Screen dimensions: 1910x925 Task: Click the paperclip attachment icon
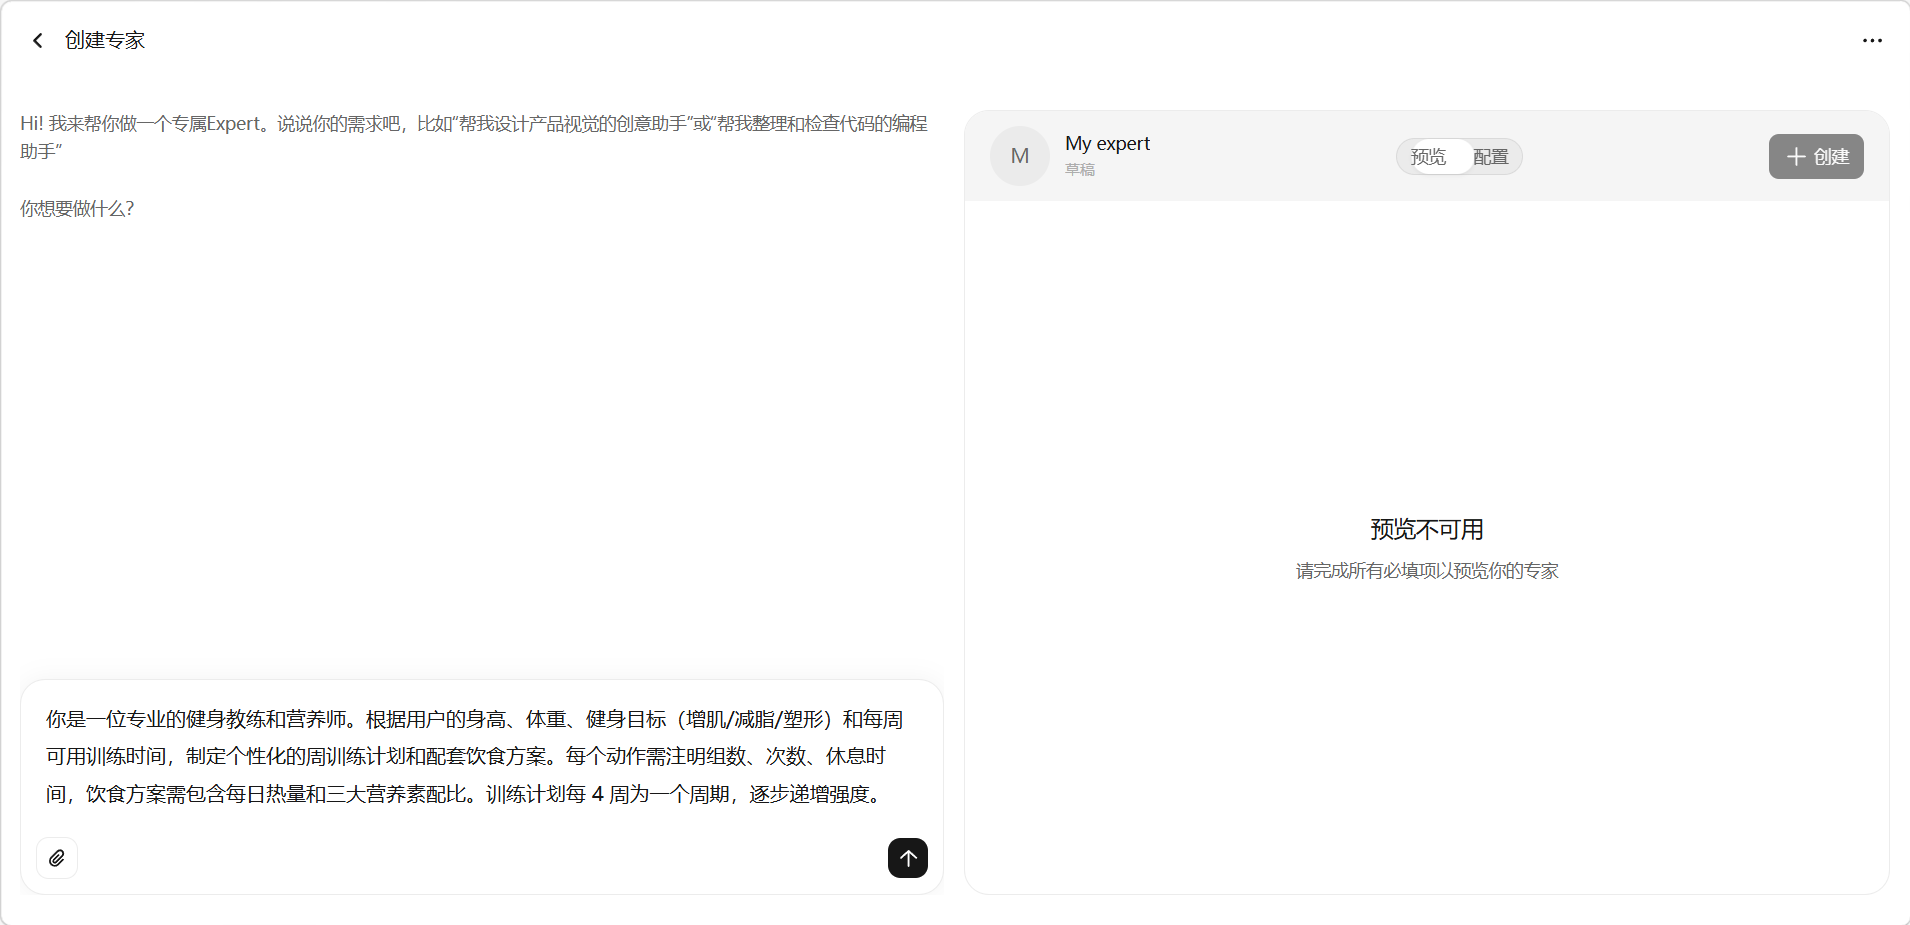[x=57, y=858]
